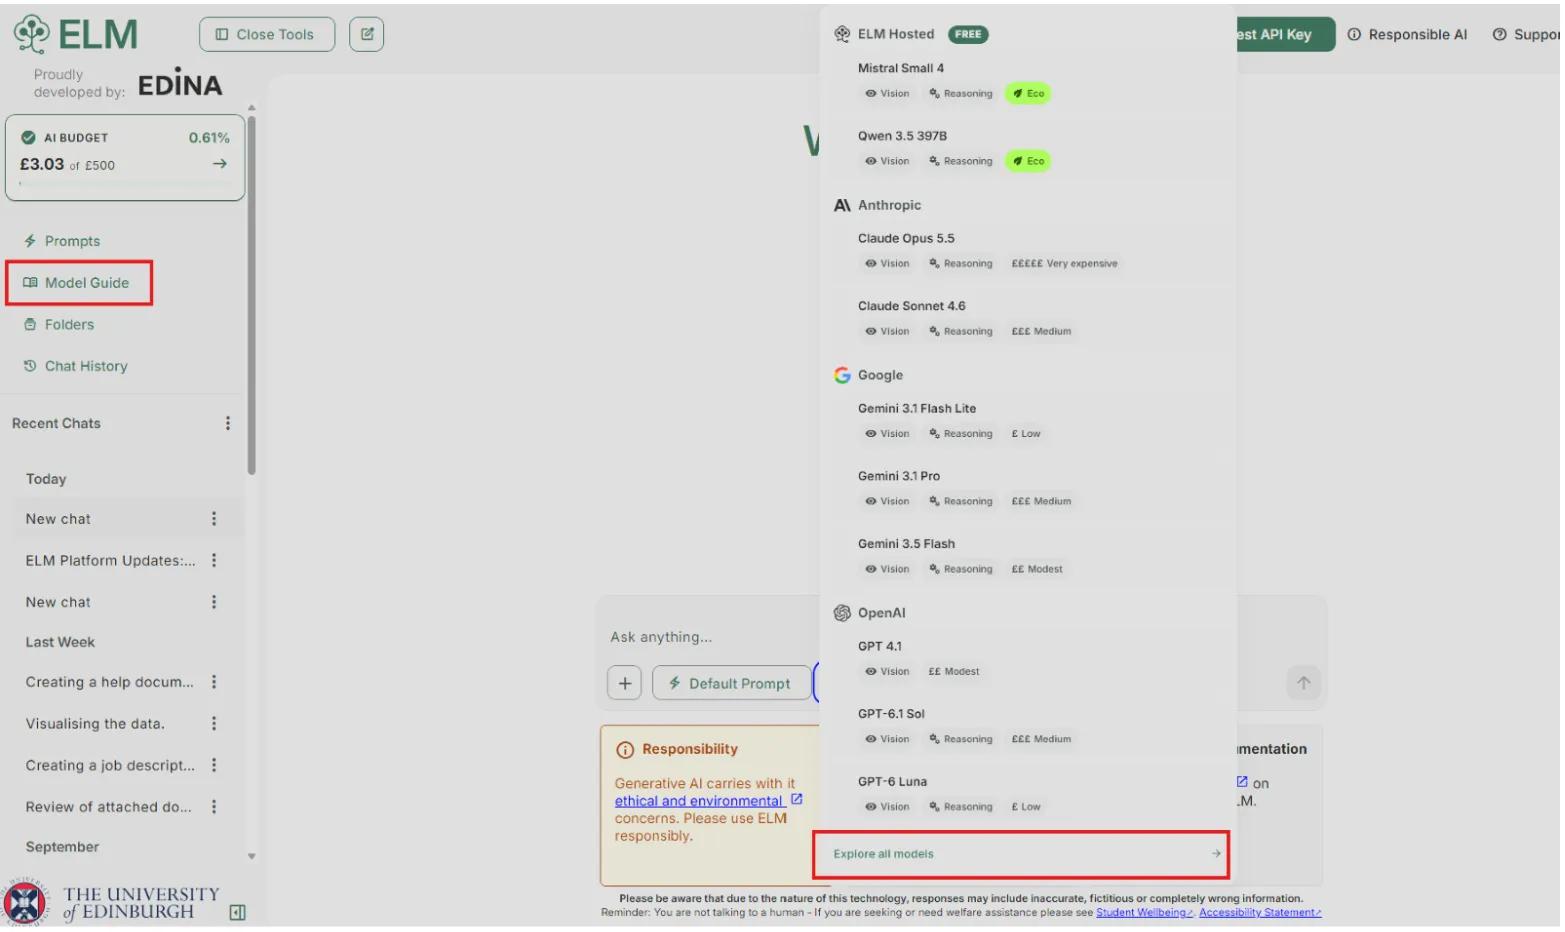The image size is (1565, 932).
Task: Open Folders in the sidebar
Action: pyautogui.click(x=59, y=325)
